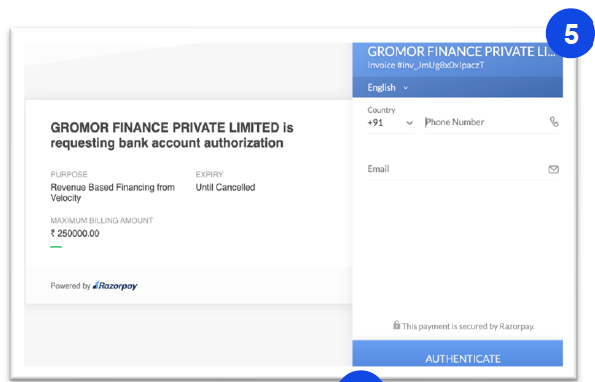Click the Powered by Razorpay link
The image size is (595, 382).
click(x=94, y=286)
